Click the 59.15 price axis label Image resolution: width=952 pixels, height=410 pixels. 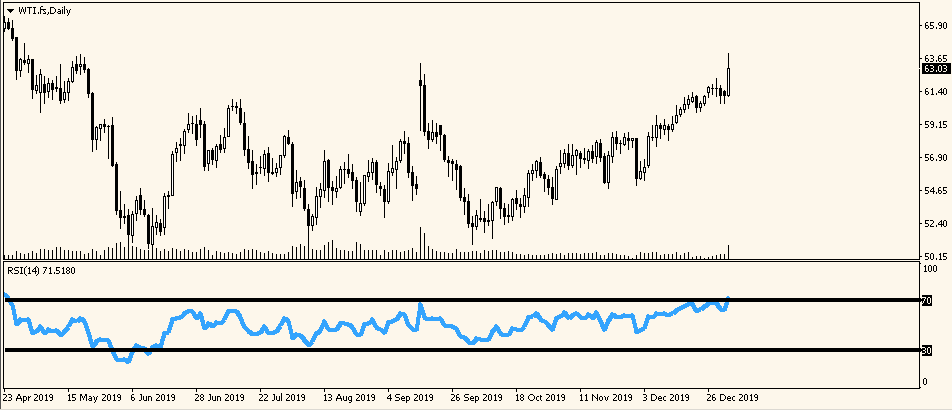935,125
